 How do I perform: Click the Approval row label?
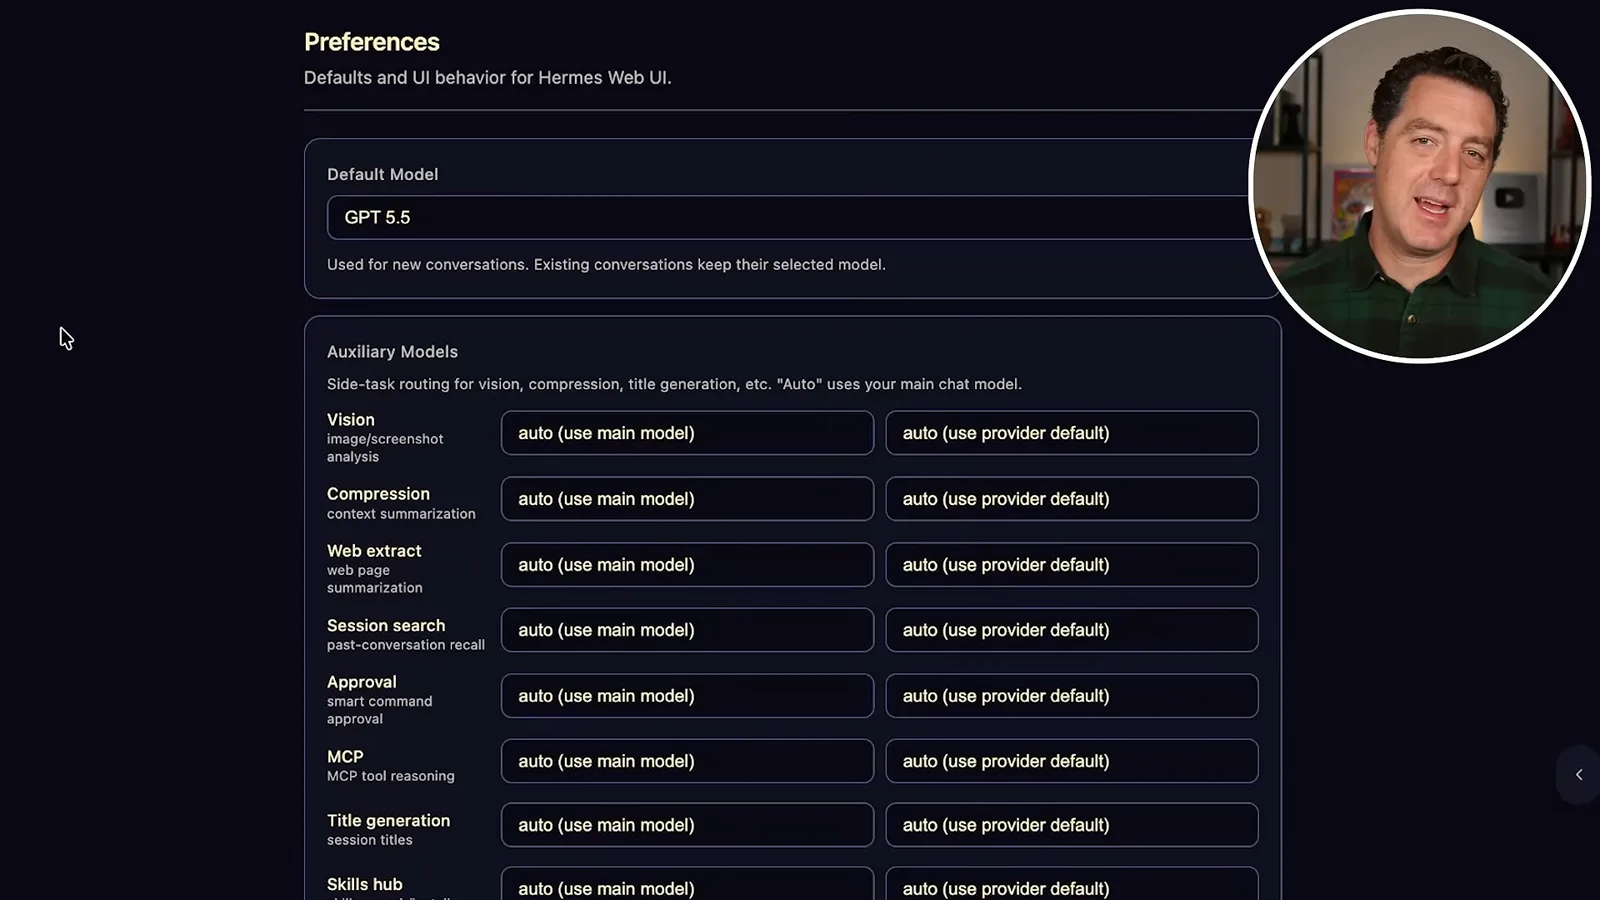(362, 682)
